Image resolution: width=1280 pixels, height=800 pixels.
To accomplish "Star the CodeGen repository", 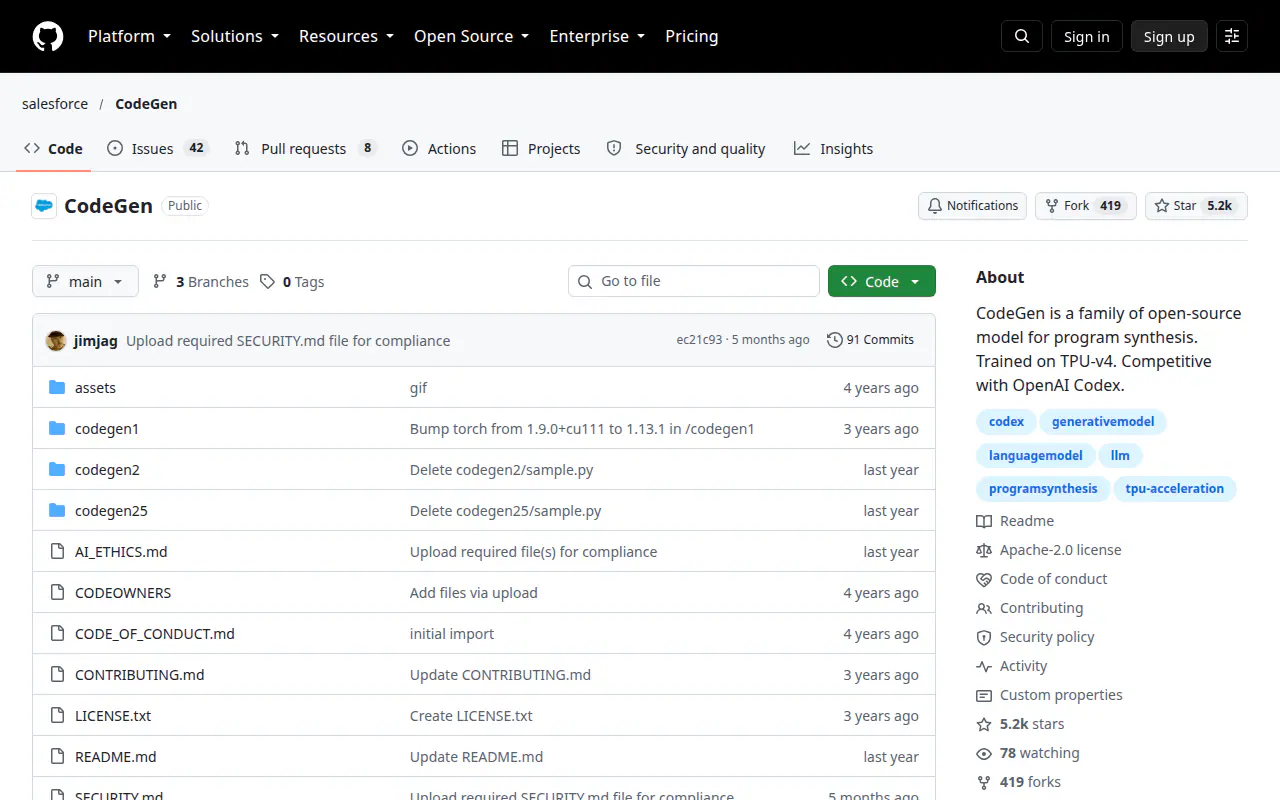I will point(1196,206).
